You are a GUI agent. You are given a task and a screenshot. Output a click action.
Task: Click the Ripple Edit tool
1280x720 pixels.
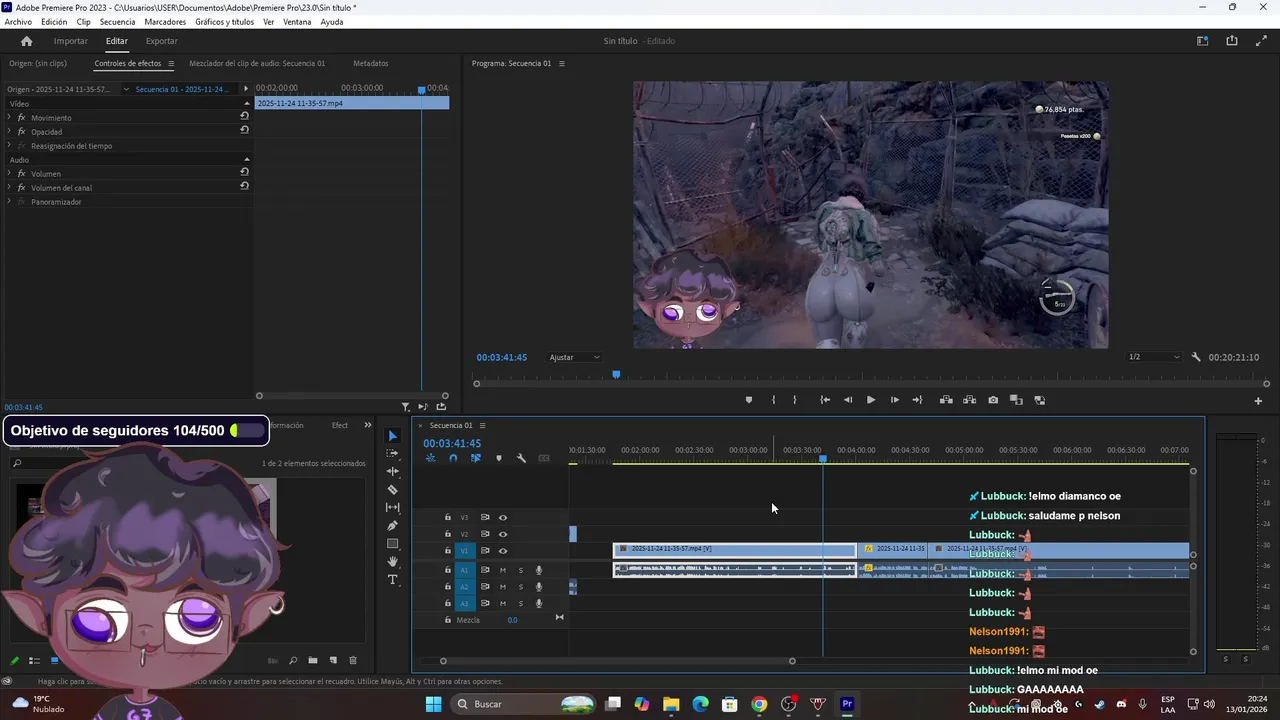(x=392, y=471)
